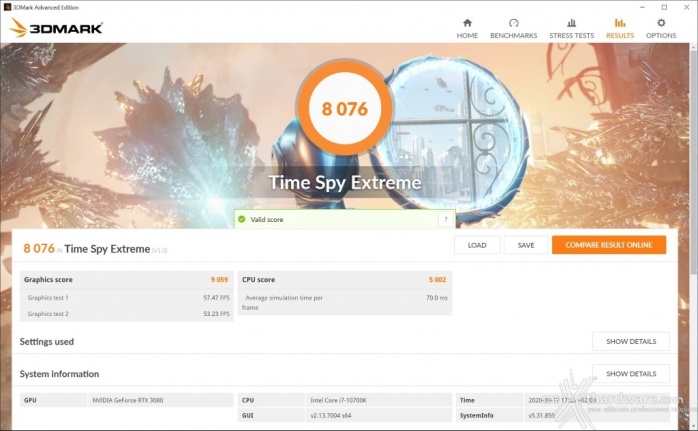Image resolution: width=698 pixels, height=431 pixels.
Task: Select Graphics test 2 row
Action: coord(127,313)
